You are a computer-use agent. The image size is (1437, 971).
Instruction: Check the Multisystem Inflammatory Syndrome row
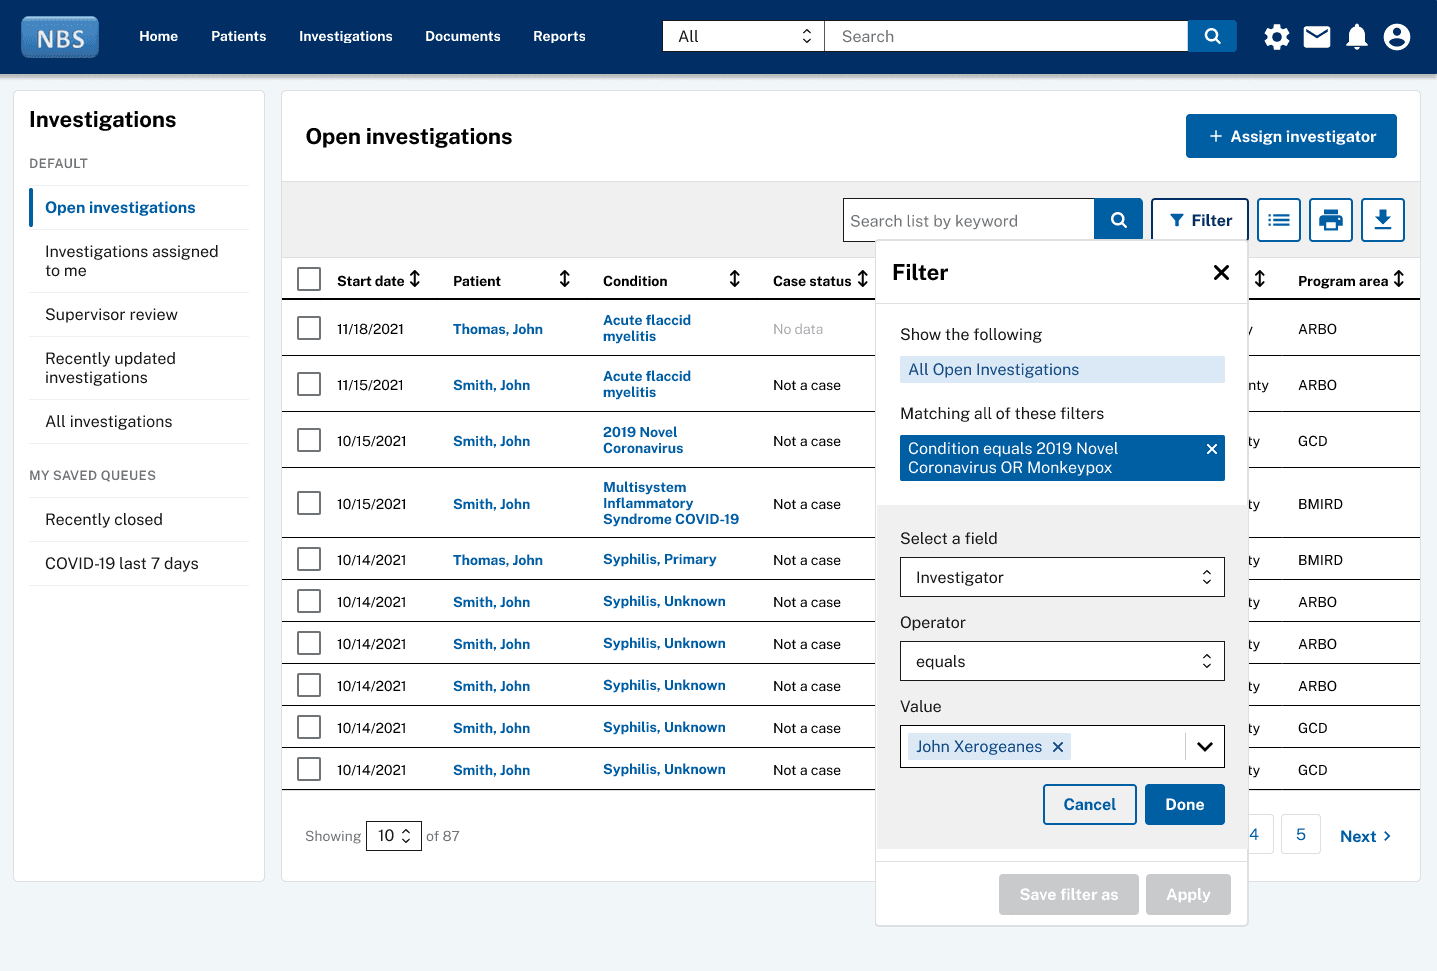point(309,503)
